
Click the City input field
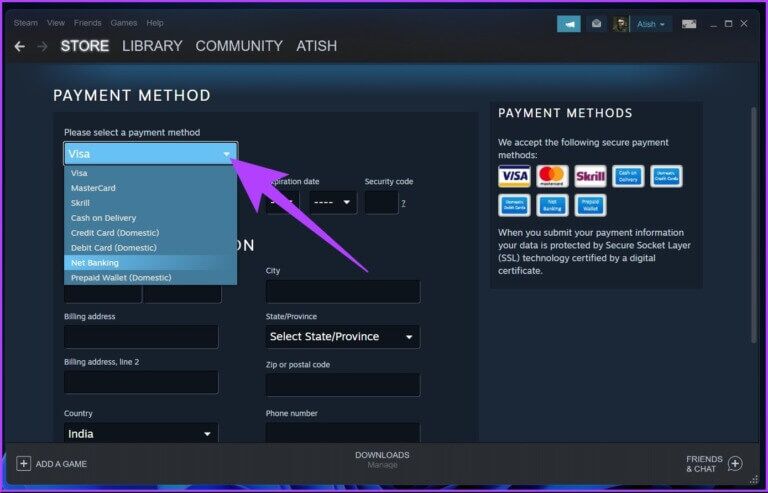click(x=343, y=291)
